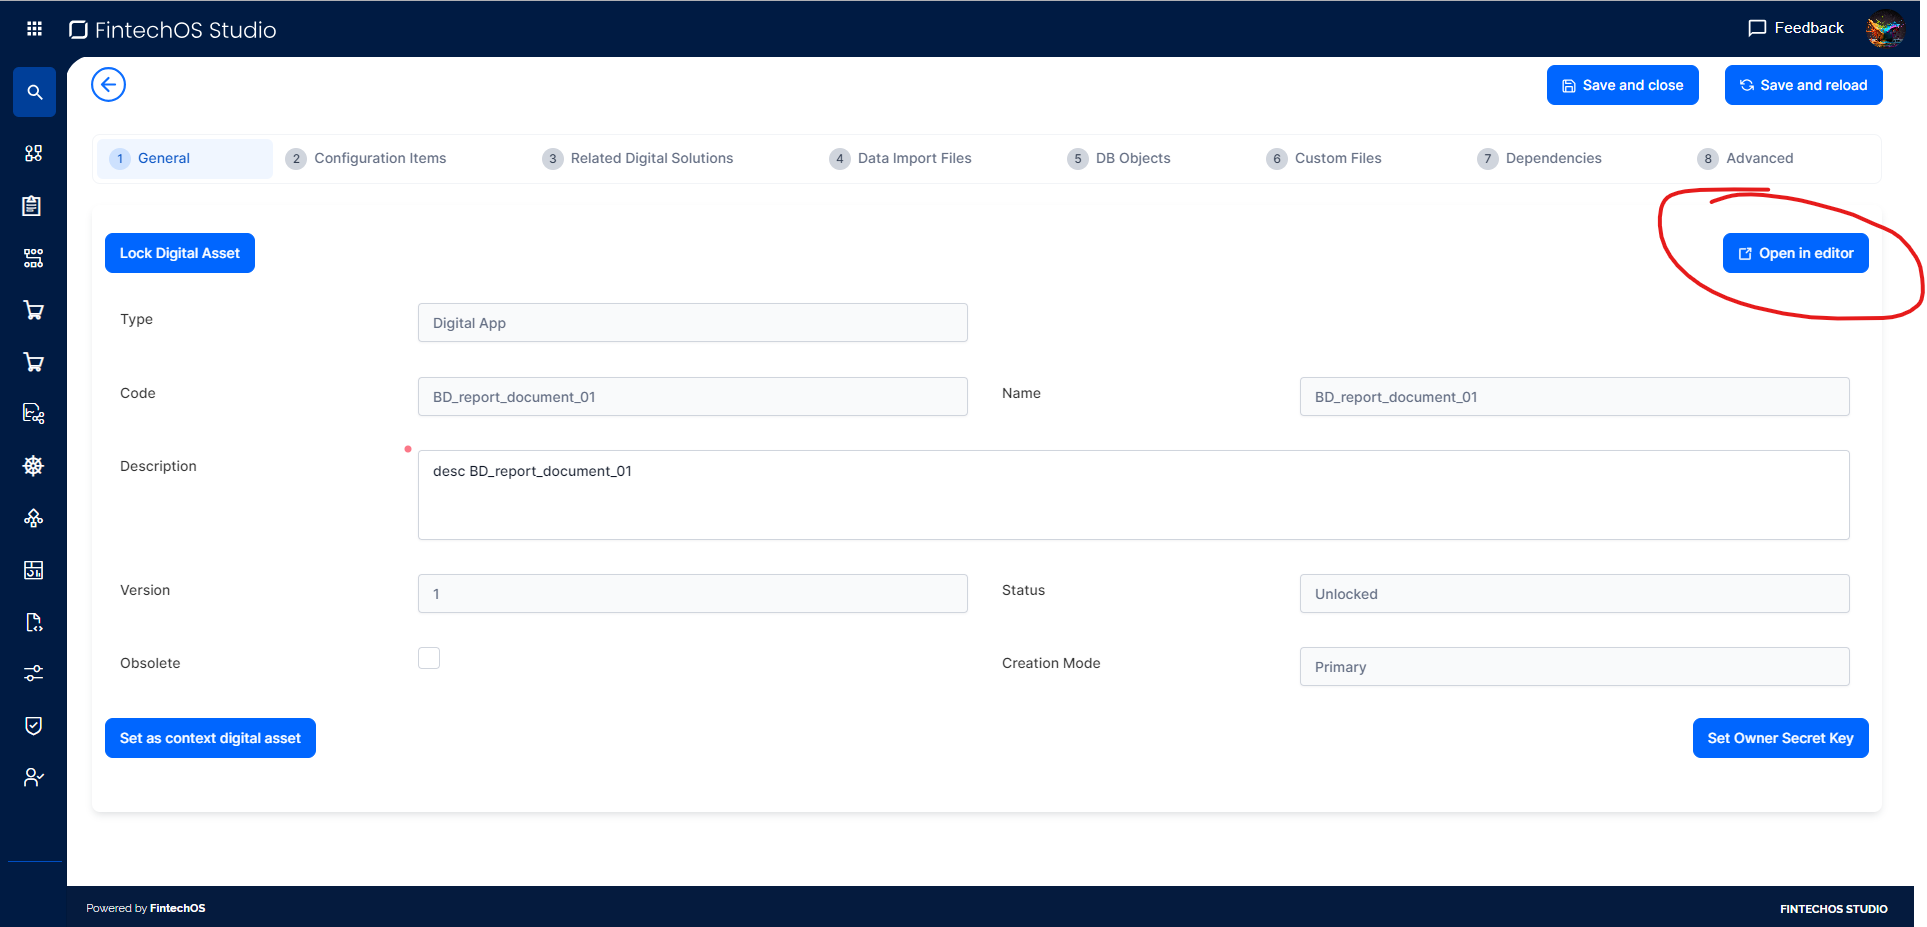Click the shield checkmark sidebar icon

[x=34, y=726]
